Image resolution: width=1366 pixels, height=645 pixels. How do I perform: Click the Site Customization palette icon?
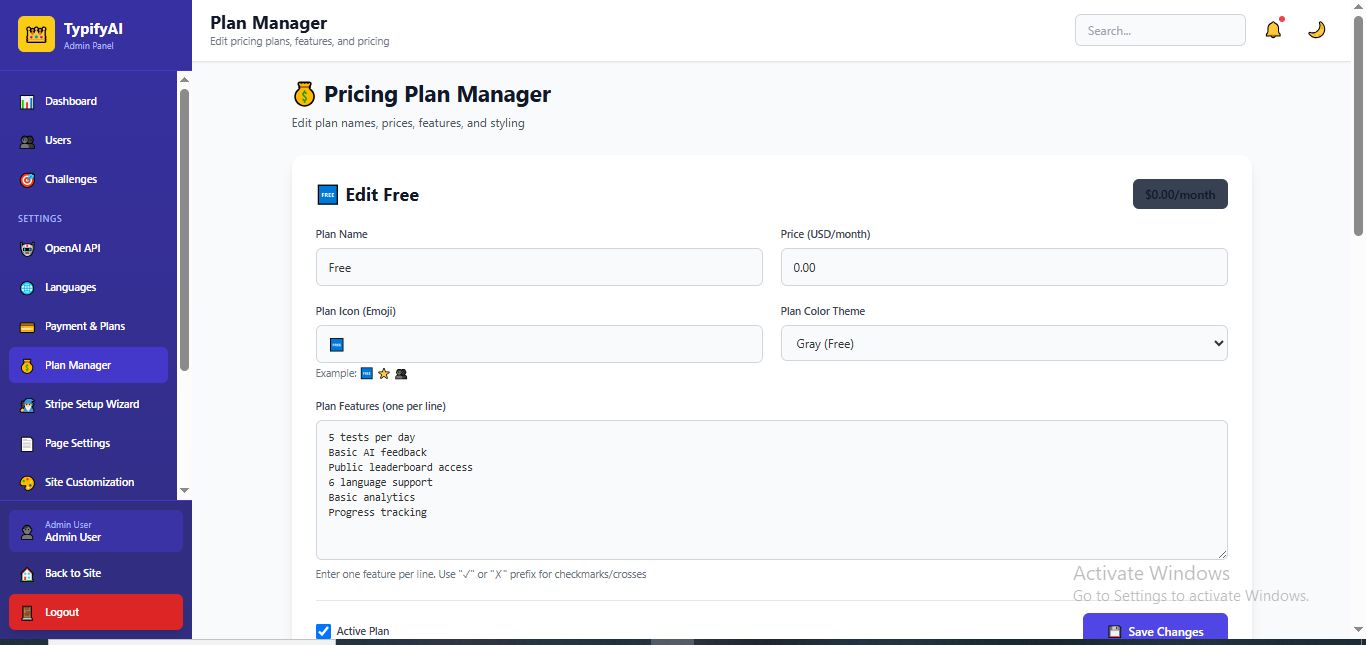click(x=27, y=483)
